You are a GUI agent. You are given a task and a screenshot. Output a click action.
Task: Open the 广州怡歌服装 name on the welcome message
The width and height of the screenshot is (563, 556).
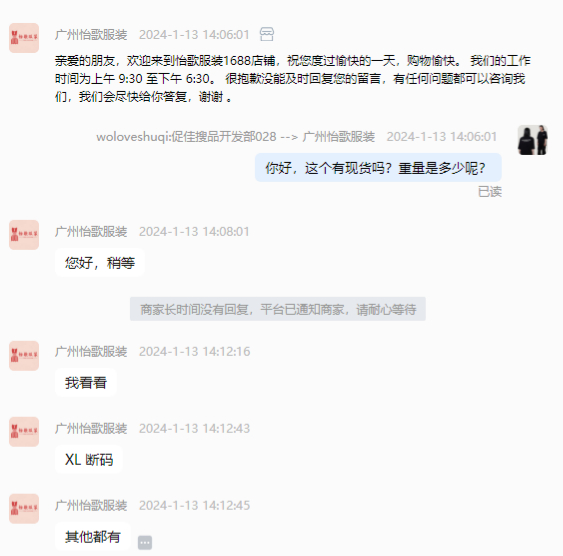[x=91, y=35]
